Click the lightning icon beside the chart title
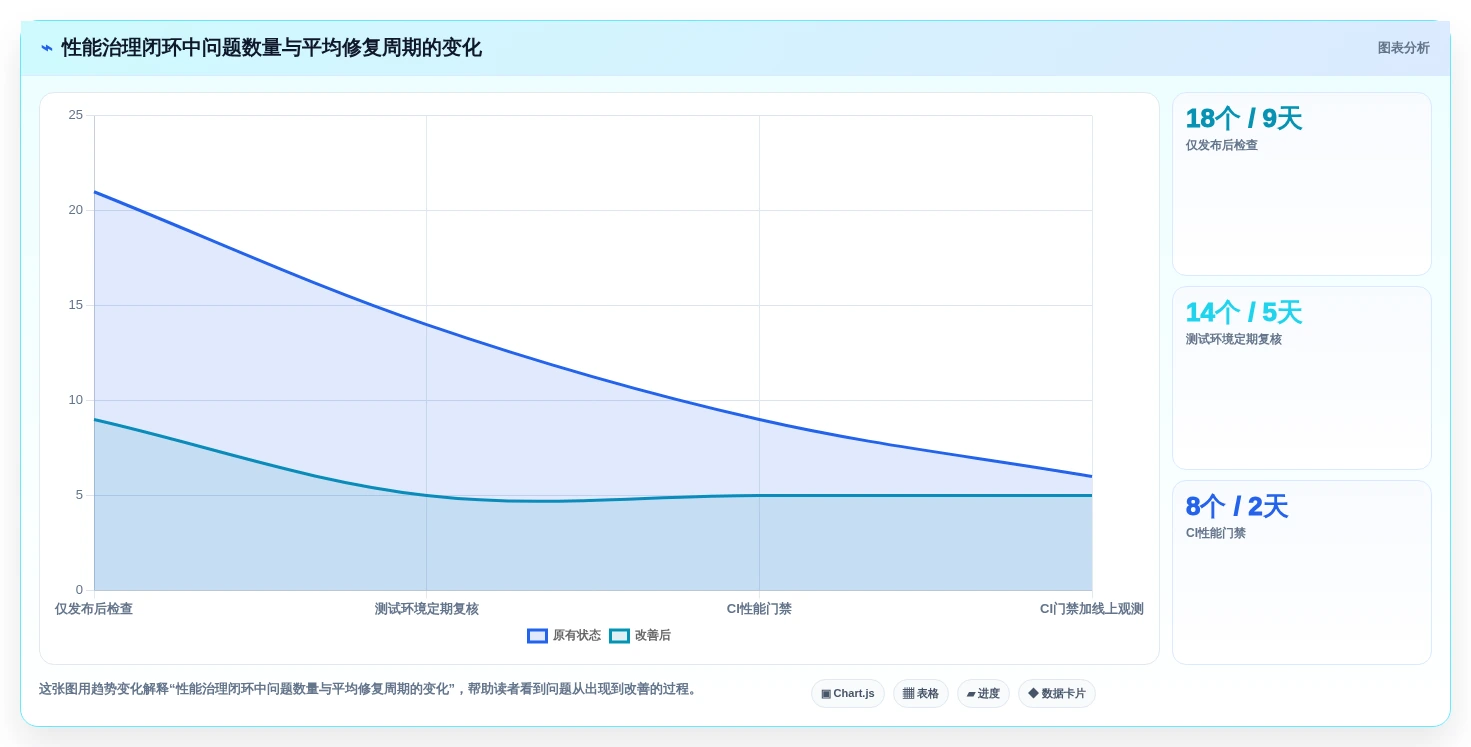Screen dimensions: 1471x747 click(47, 48)
